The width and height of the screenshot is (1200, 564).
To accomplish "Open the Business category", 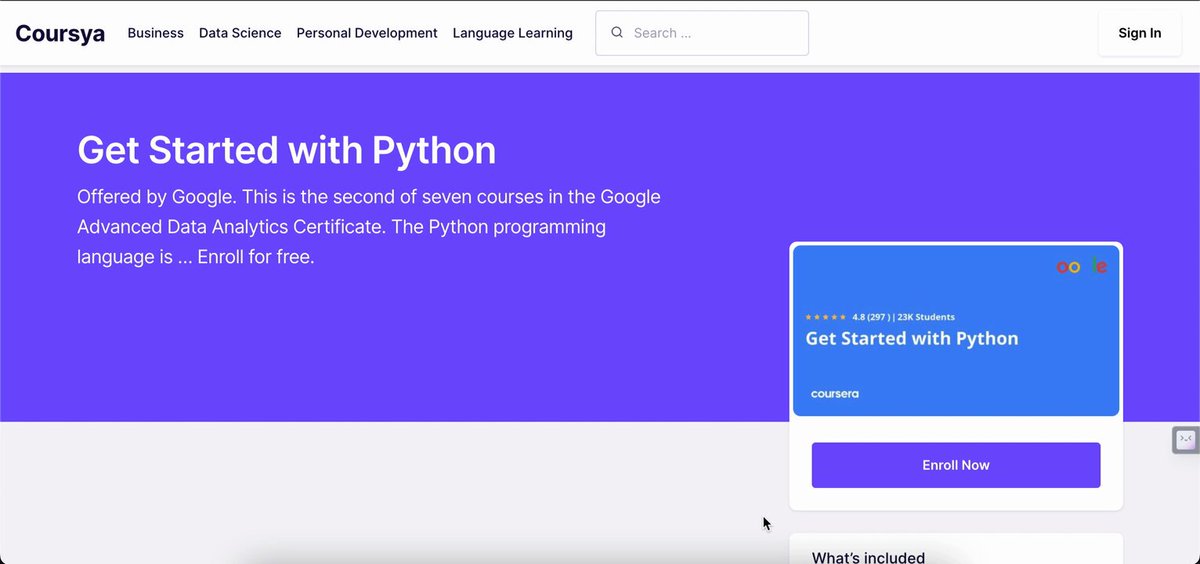I will (x=155, y=33).
